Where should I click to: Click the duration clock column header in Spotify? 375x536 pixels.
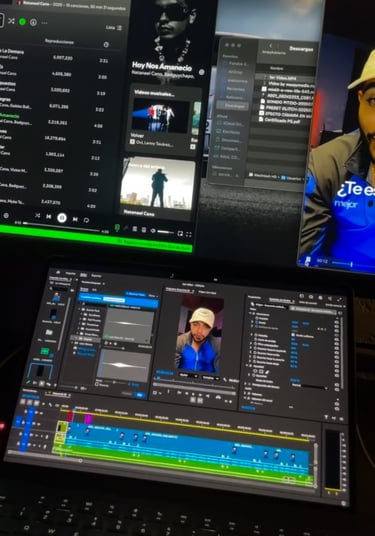[x=106, y=44]
